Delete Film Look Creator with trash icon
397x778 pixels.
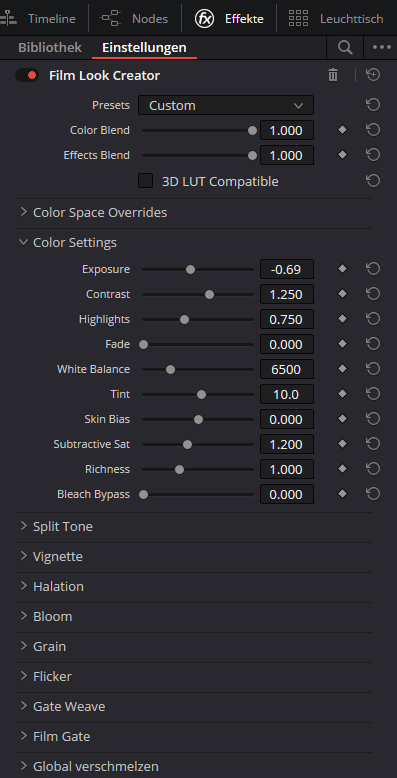[333, 75]
